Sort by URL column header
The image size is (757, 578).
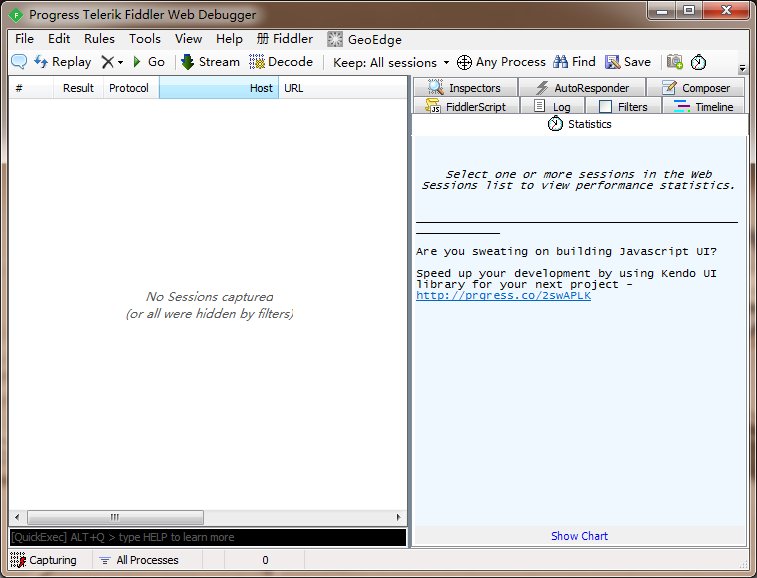pos(343,88)
